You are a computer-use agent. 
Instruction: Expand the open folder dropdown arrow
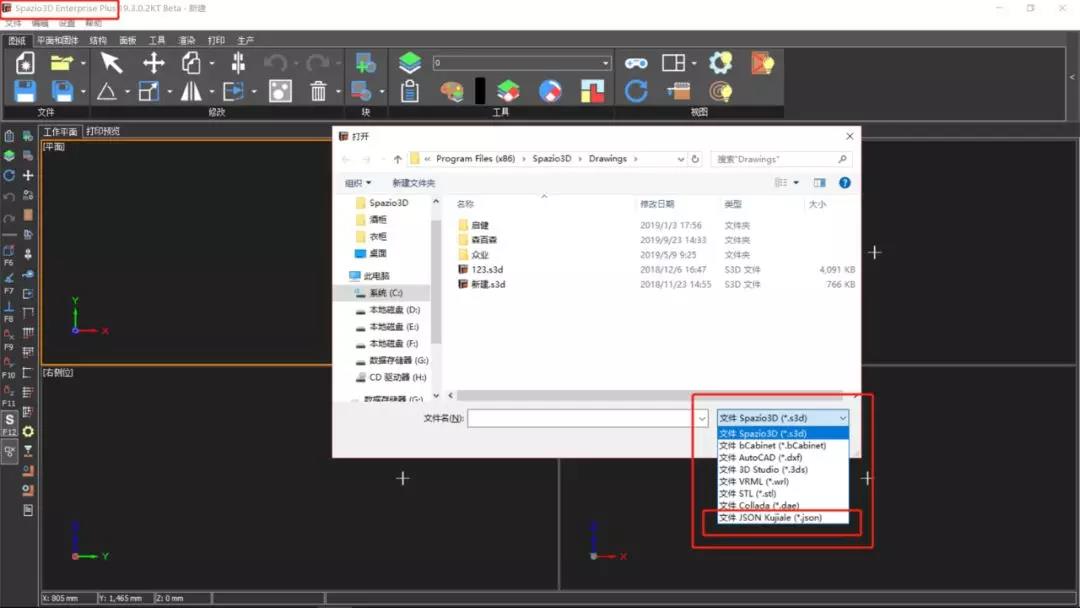(83, 63)
